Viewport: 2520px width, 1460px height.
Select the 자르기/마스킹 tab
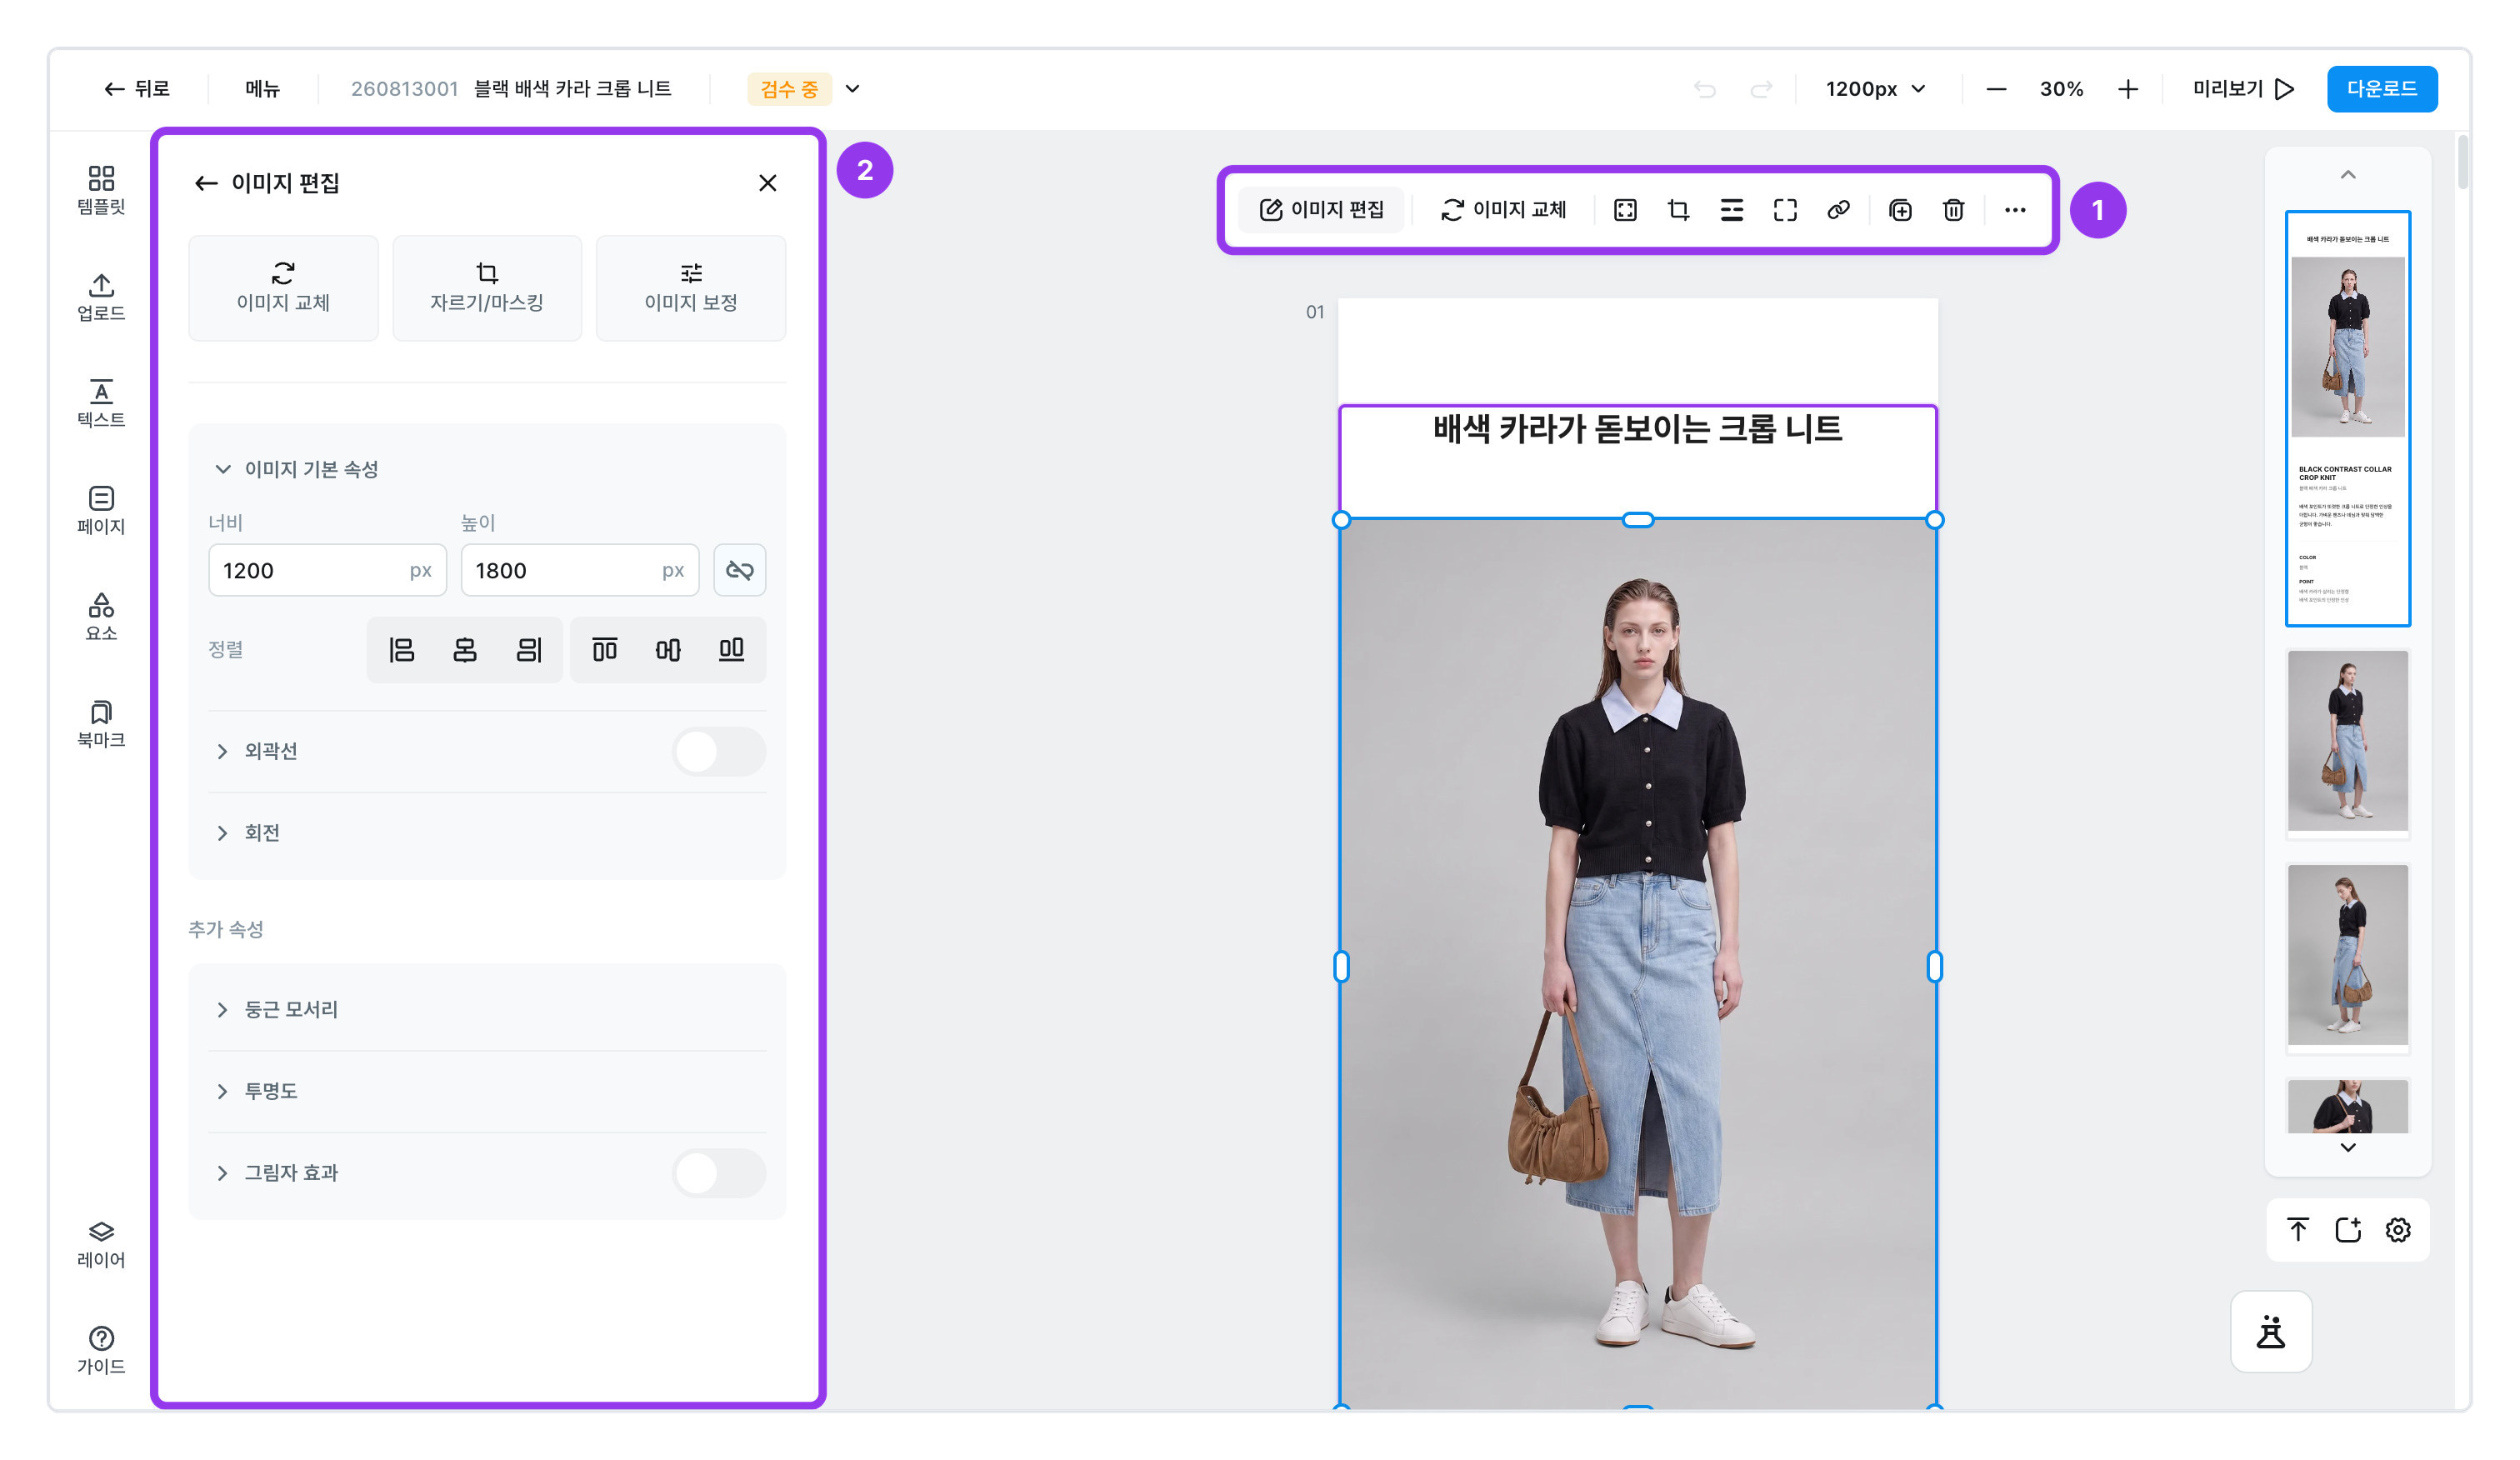[x=487, y=288]
